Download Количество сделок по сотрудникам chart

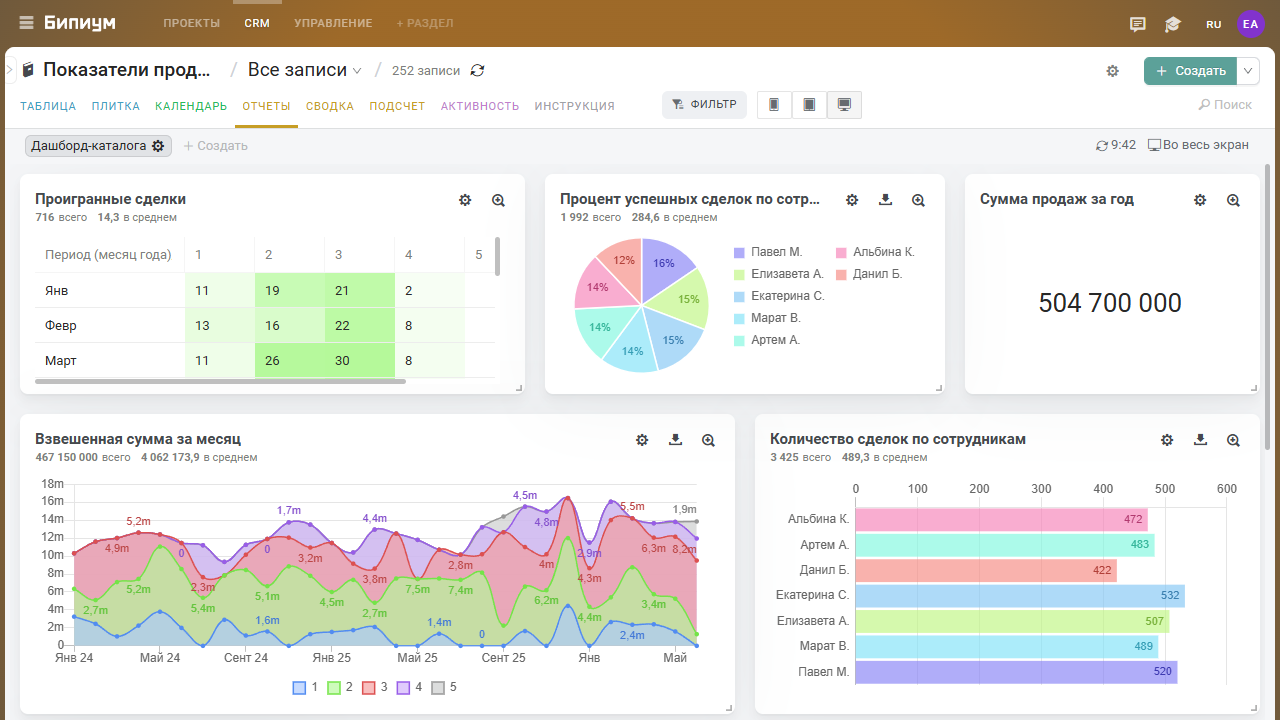point(1200,440)
